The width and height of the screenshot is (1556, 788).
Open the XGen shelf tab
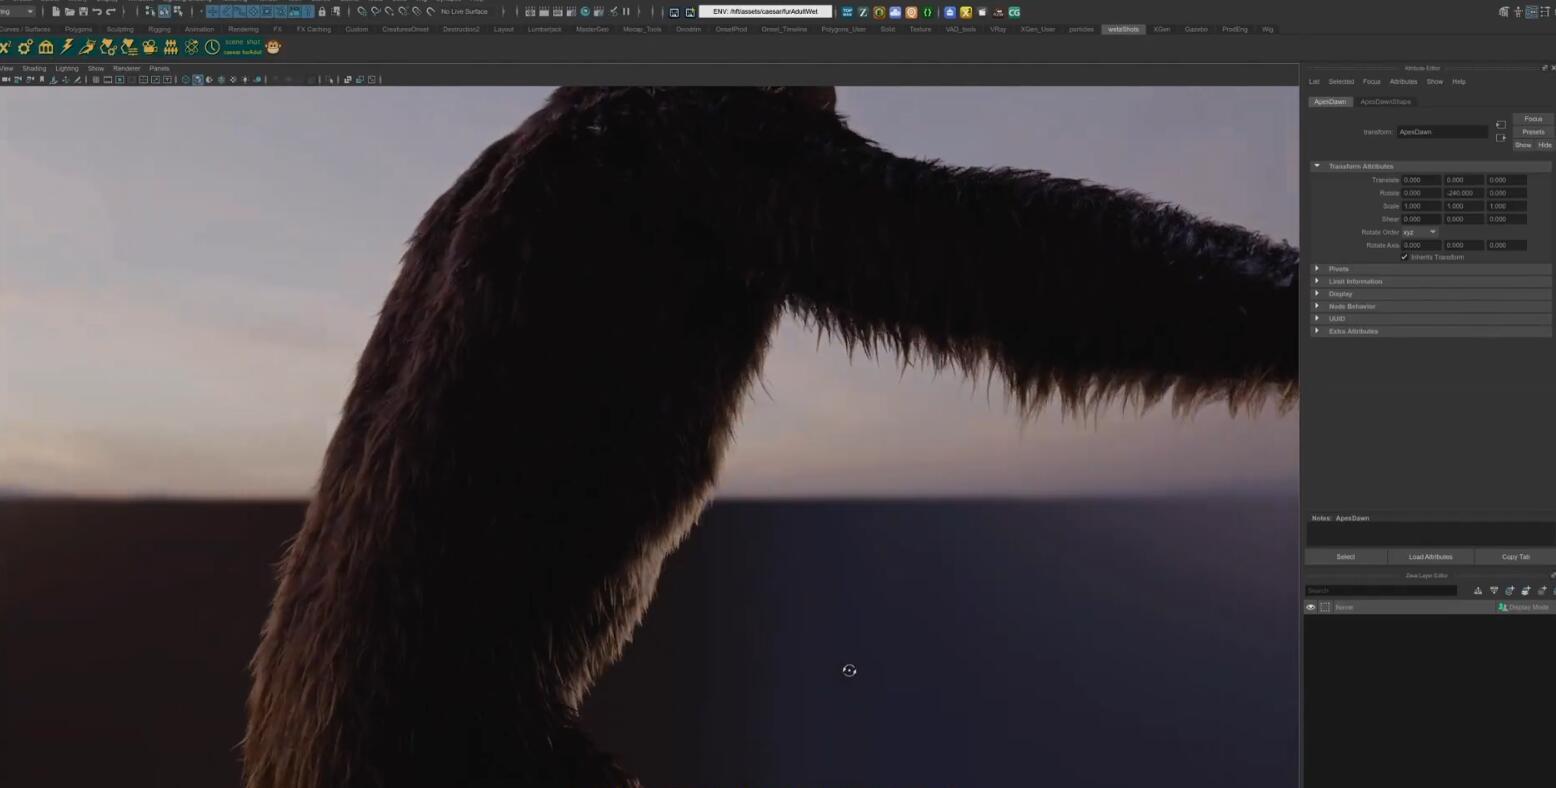pyautogui.click(x=1161, y=29)
